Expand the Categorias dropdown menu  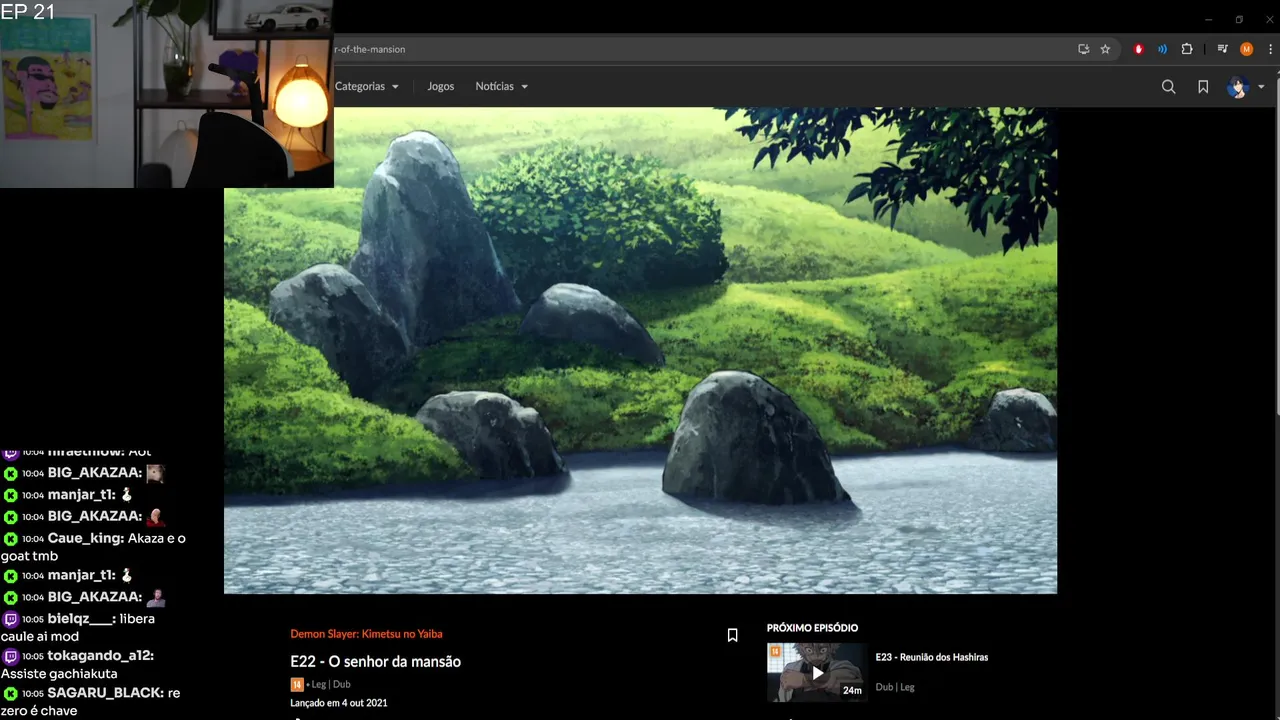click(367, 87)
